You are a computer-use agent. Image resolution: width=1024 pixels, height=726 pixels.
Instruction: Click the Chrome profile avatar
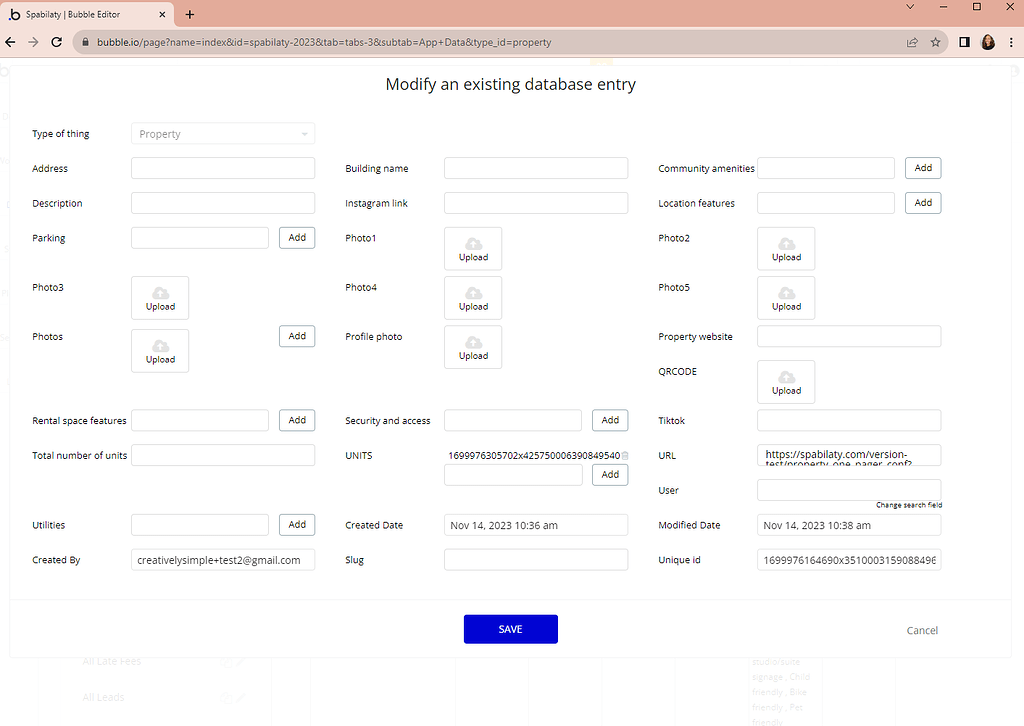point(988,42)
